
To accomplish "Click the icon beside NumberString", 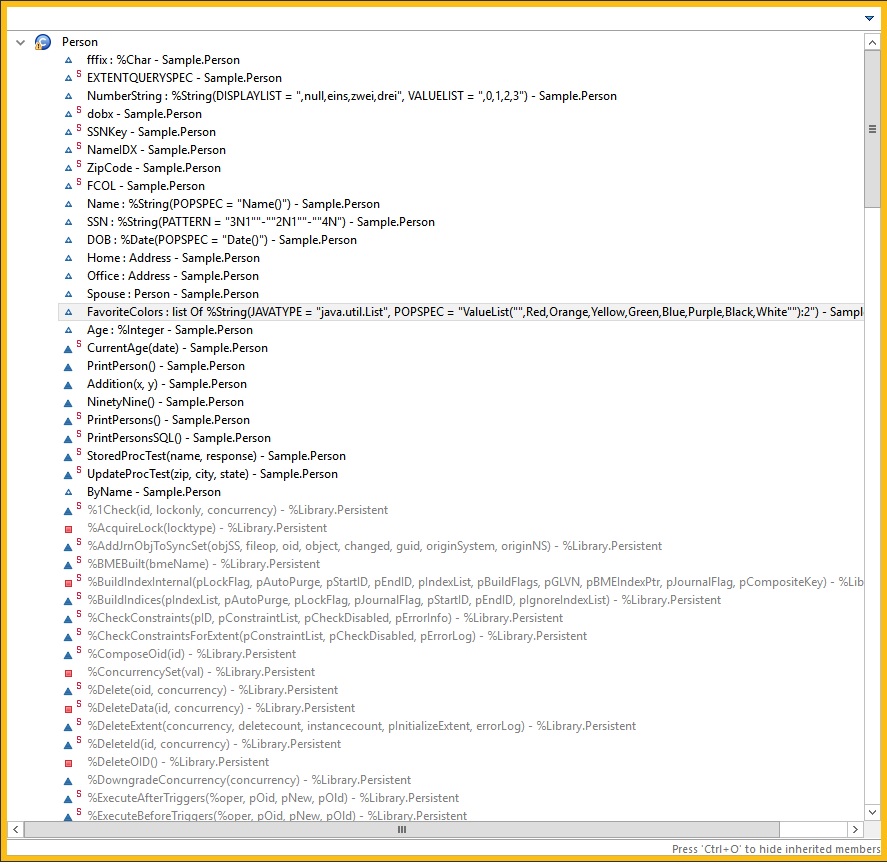I will click(68, 96).
